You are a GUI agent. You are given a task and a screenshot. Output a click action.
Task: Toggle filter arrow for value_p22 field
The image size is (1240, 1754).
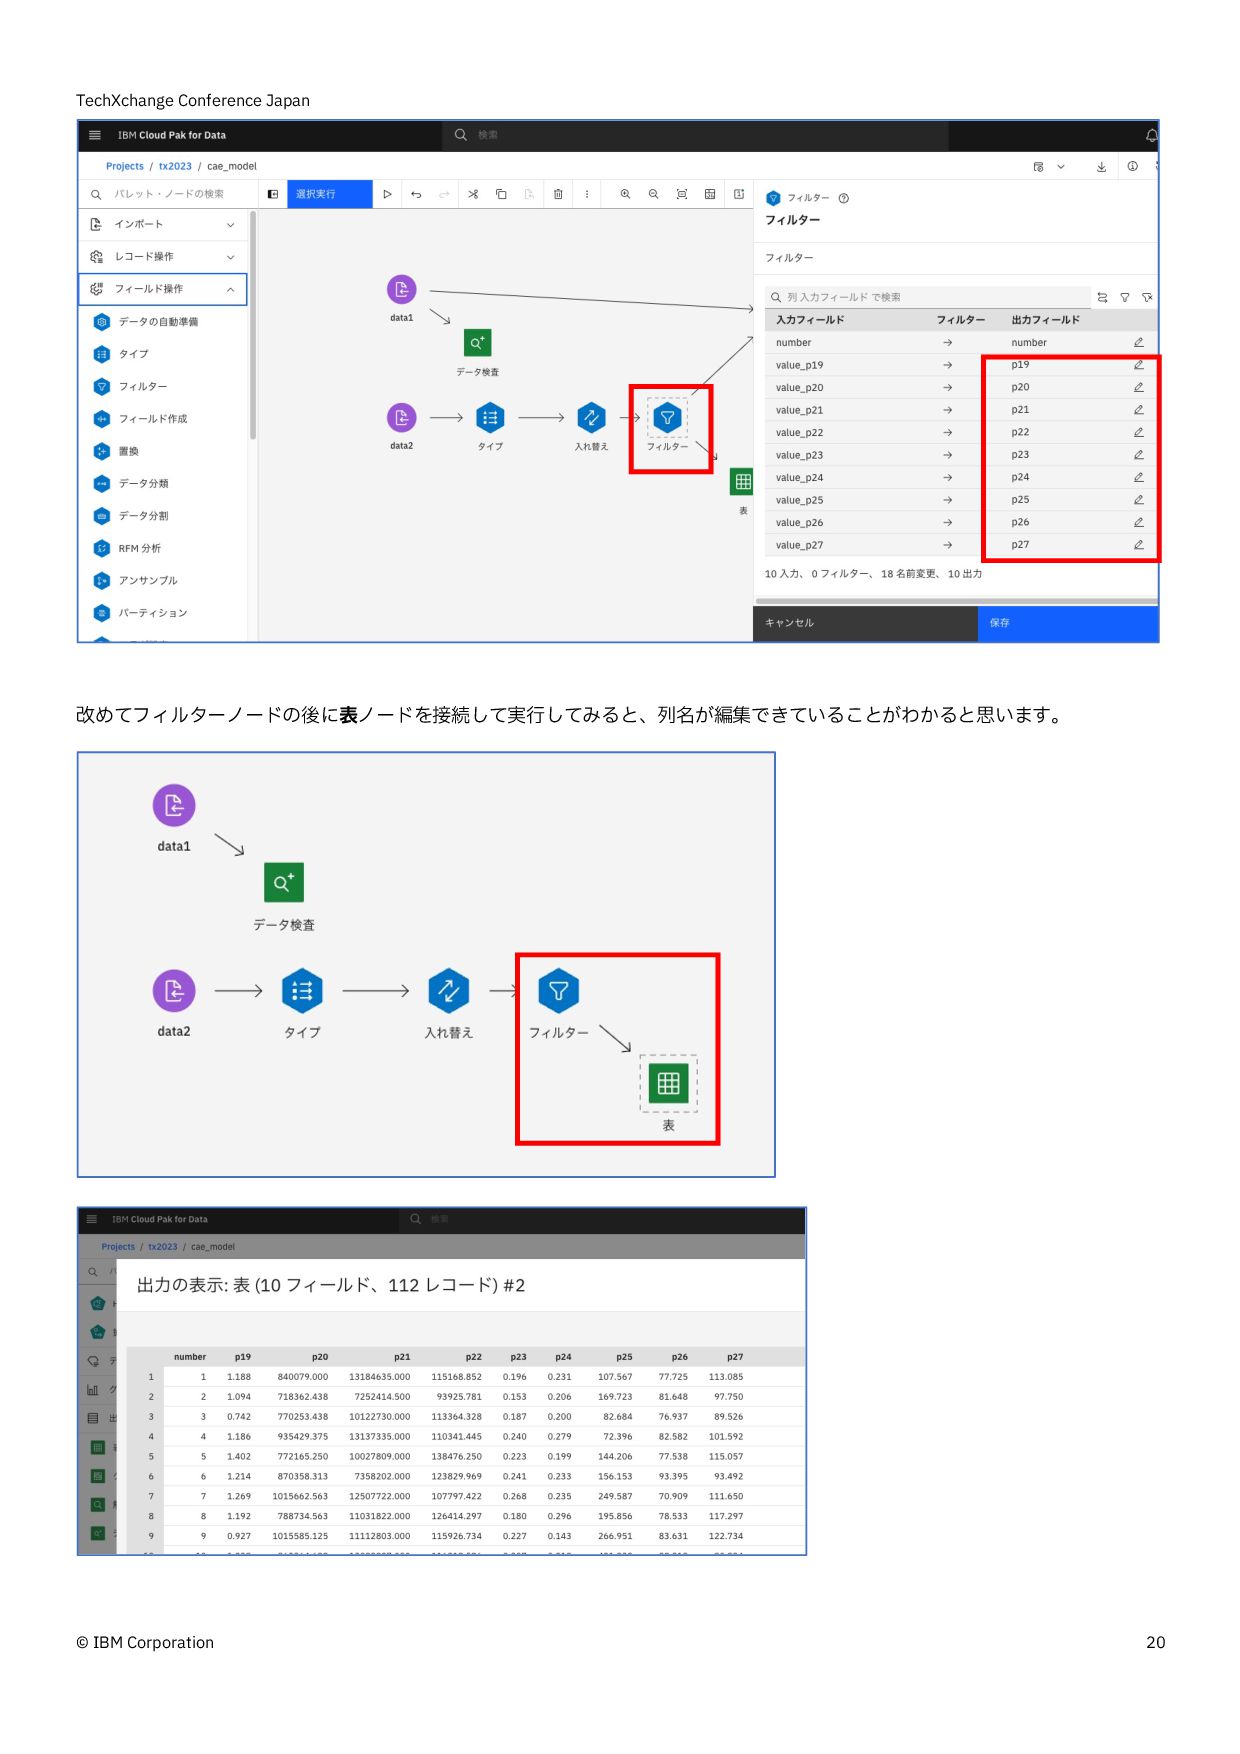pyautogui.click(x=947, y=432)
